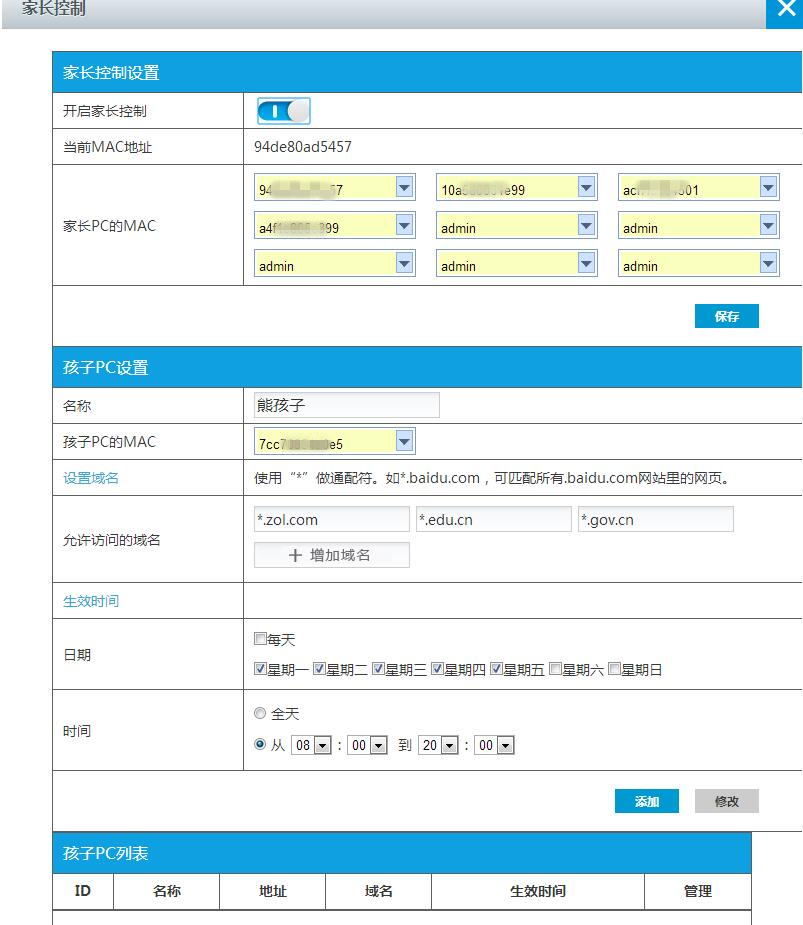Image resolution: width=803 pixels, height=925 pixels.
Task: Check the 每天 (every day) checkbox
Action: pyautogui.click(x=259, y=637)
